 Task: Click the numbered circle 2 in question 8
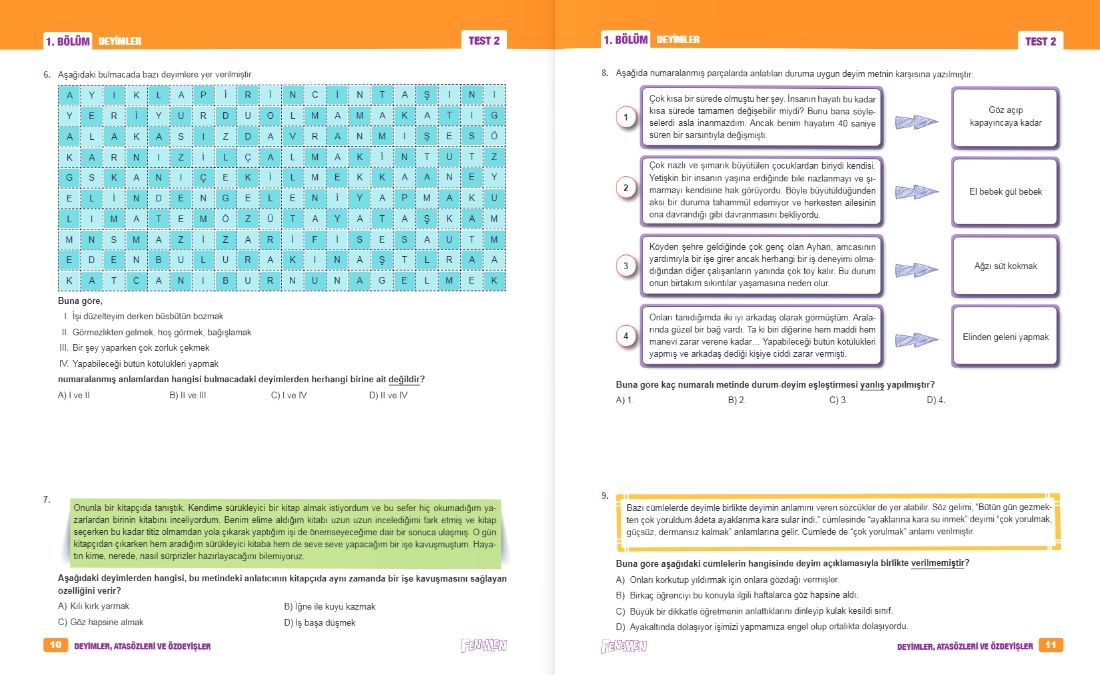626,187
